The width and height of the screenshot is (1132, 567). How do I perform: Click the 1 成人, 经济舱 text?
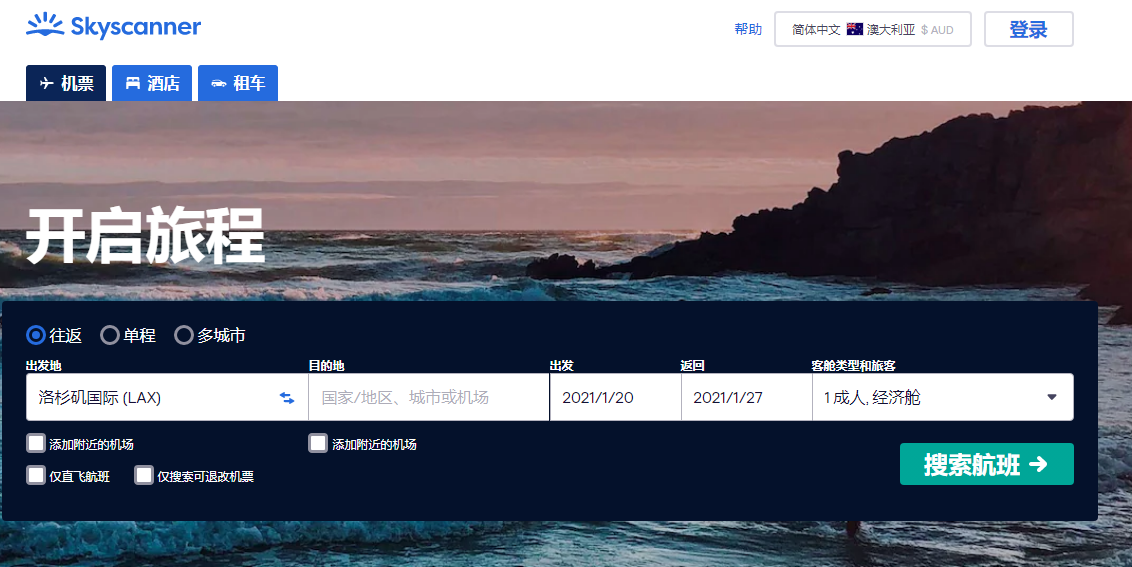click(872, 398)
